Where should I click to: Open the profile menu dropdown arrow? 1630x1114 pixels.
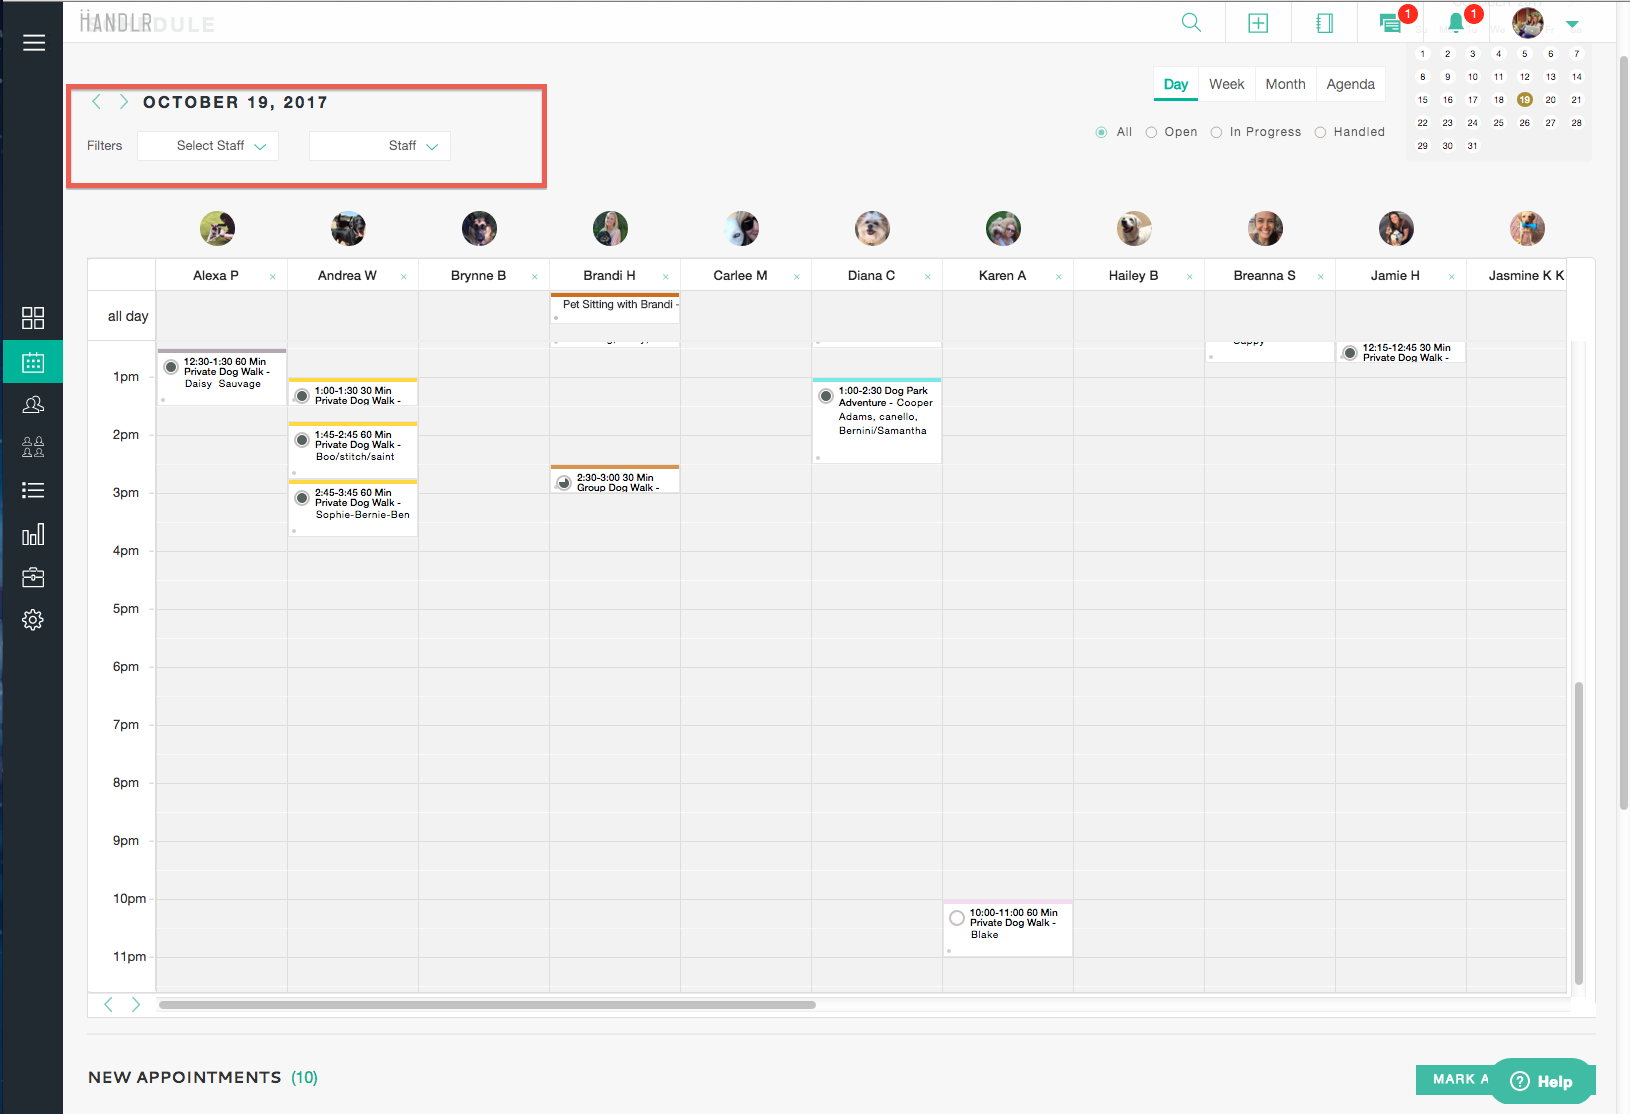[x=1573, y=22]
